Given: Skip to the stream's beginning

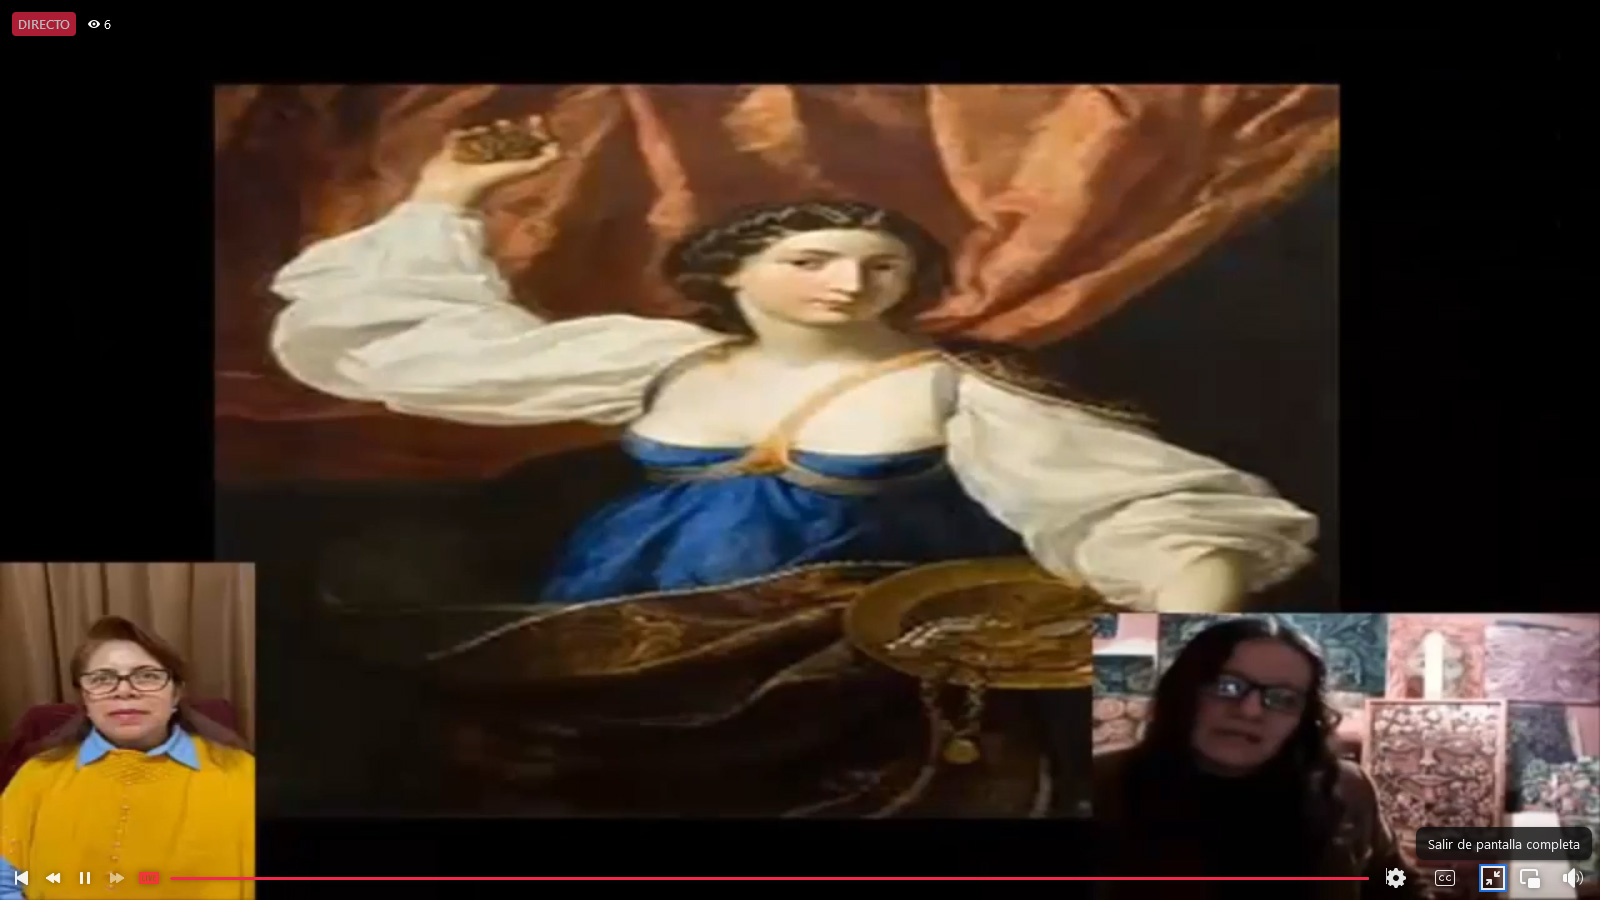Looking at the screenshot, I should point(20,878).
